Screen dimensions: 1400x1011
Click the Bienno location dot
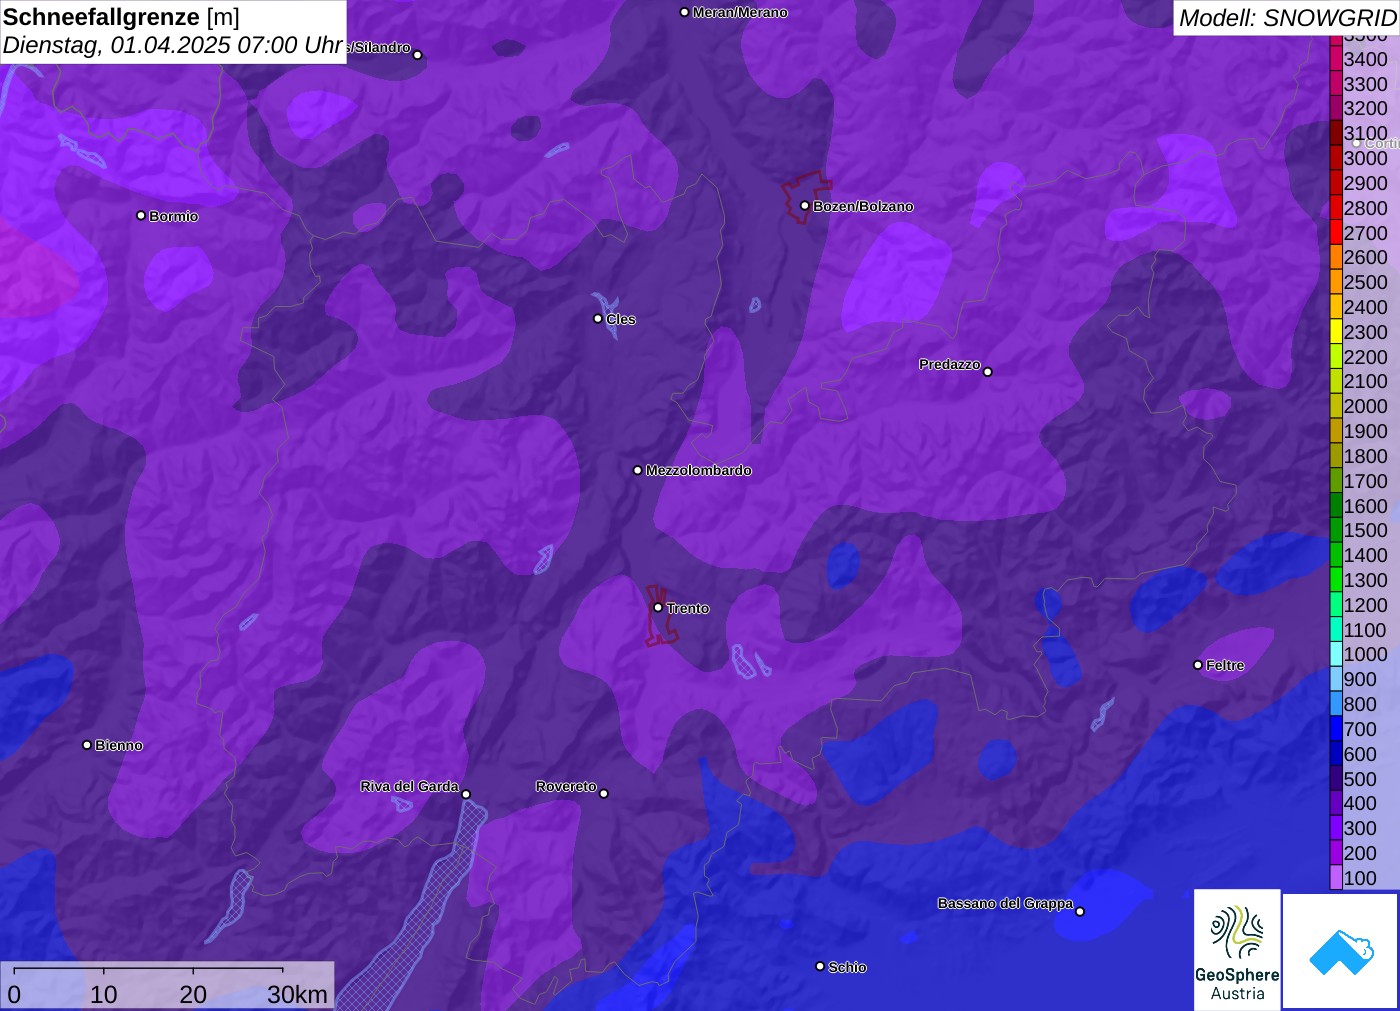click(x=87, y=745)
